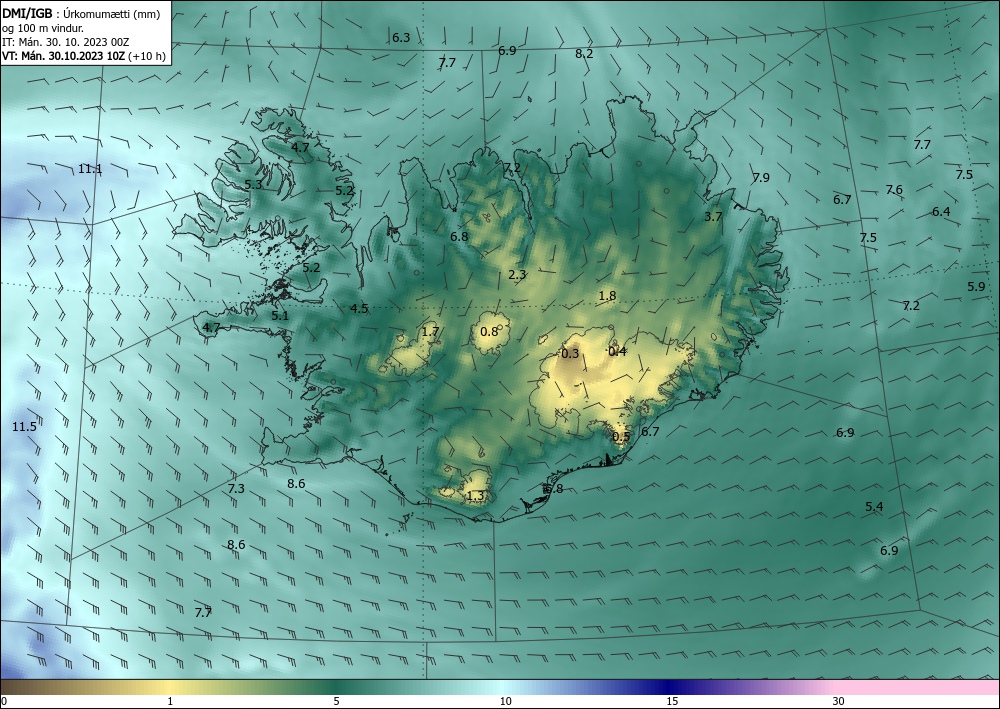Click the 1.3 value label
The height and width of the screenshot is (709, 1000).
476,496
